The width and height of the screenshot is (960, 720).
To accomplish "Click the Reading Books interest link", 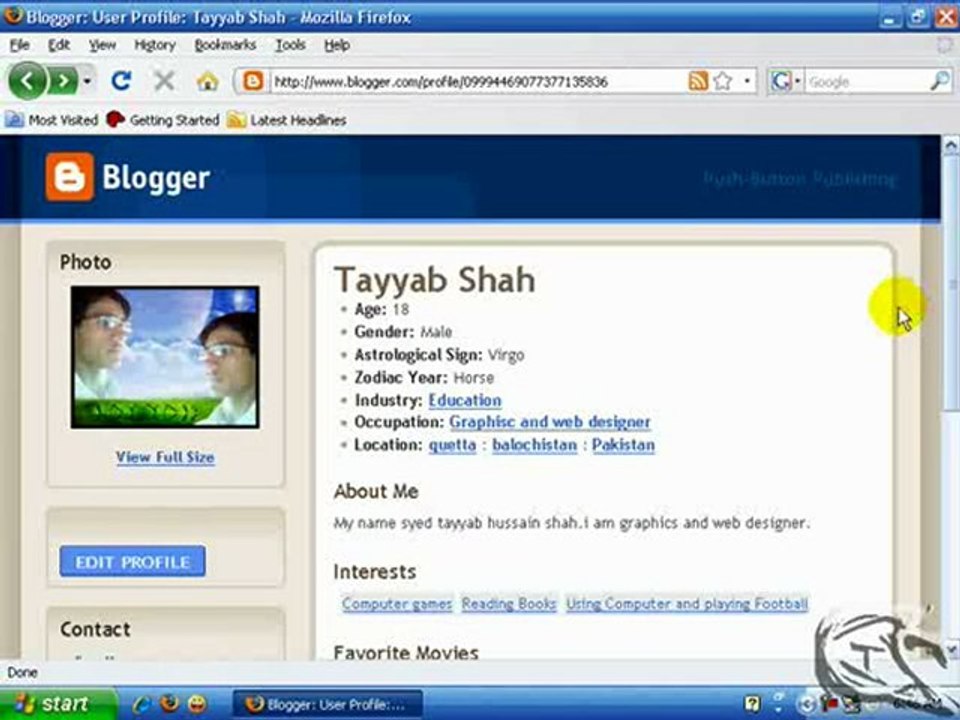I will point(509,604).
